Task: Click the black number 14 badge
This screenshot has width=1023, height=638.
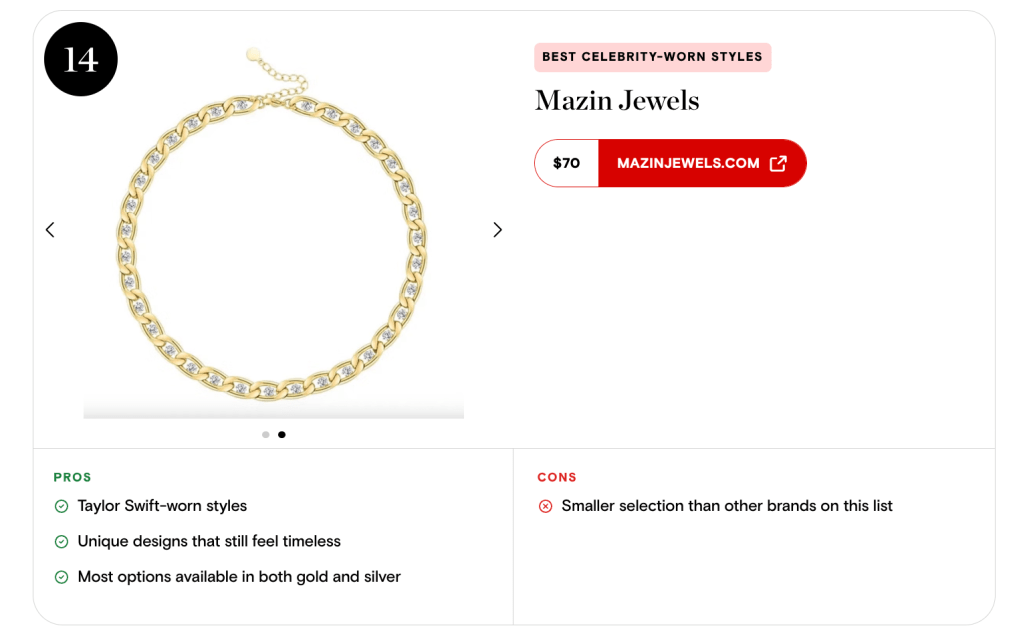Action: pyautogui.click(x=81, y=60)
